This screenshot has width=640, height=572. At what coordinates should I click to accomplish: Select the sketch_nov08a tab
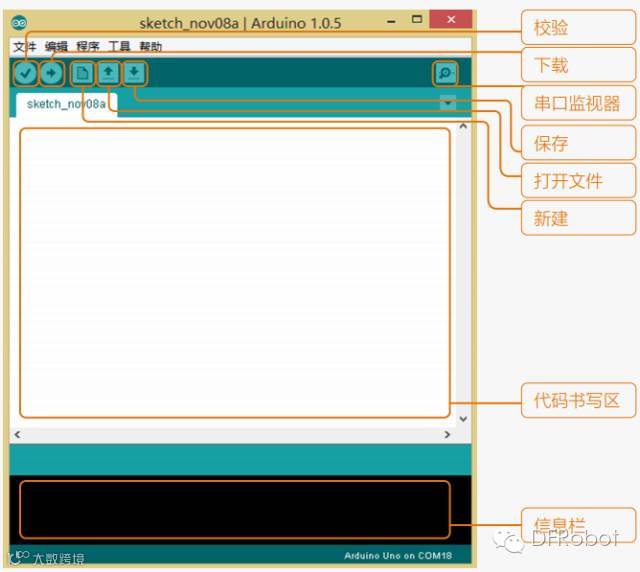67,105
